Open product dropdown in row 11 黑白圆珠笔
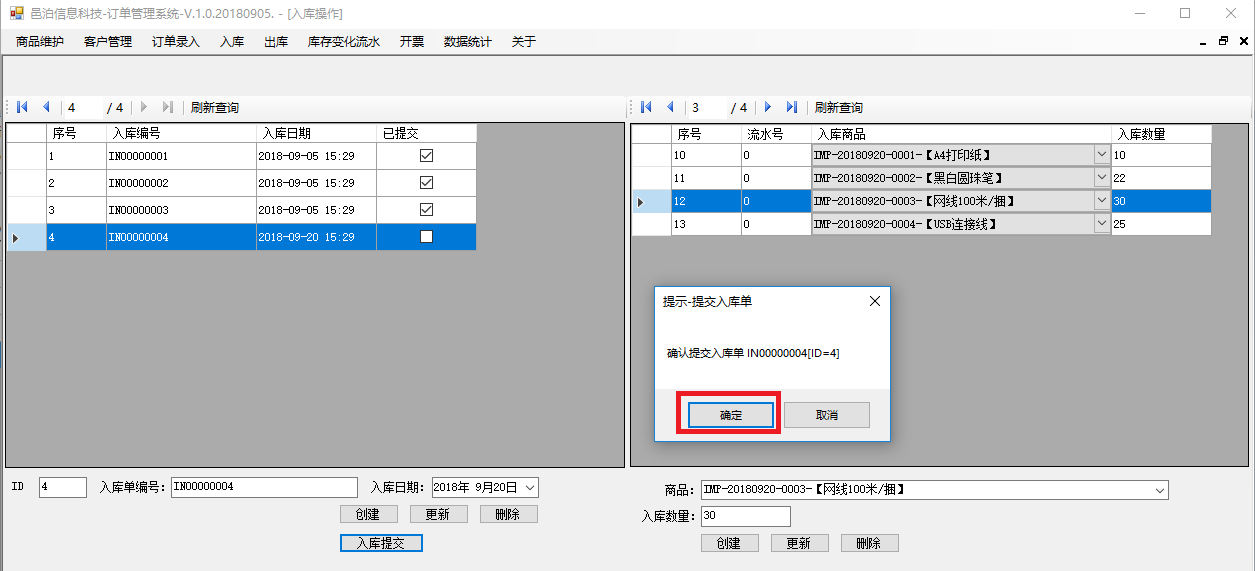The image size is (1255, 571). click(1101, 178)
